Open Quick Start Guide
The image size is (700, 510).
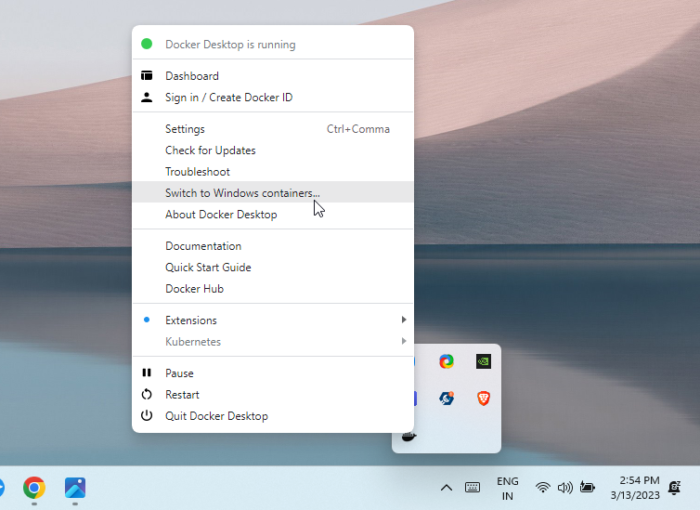coord(273,268)
